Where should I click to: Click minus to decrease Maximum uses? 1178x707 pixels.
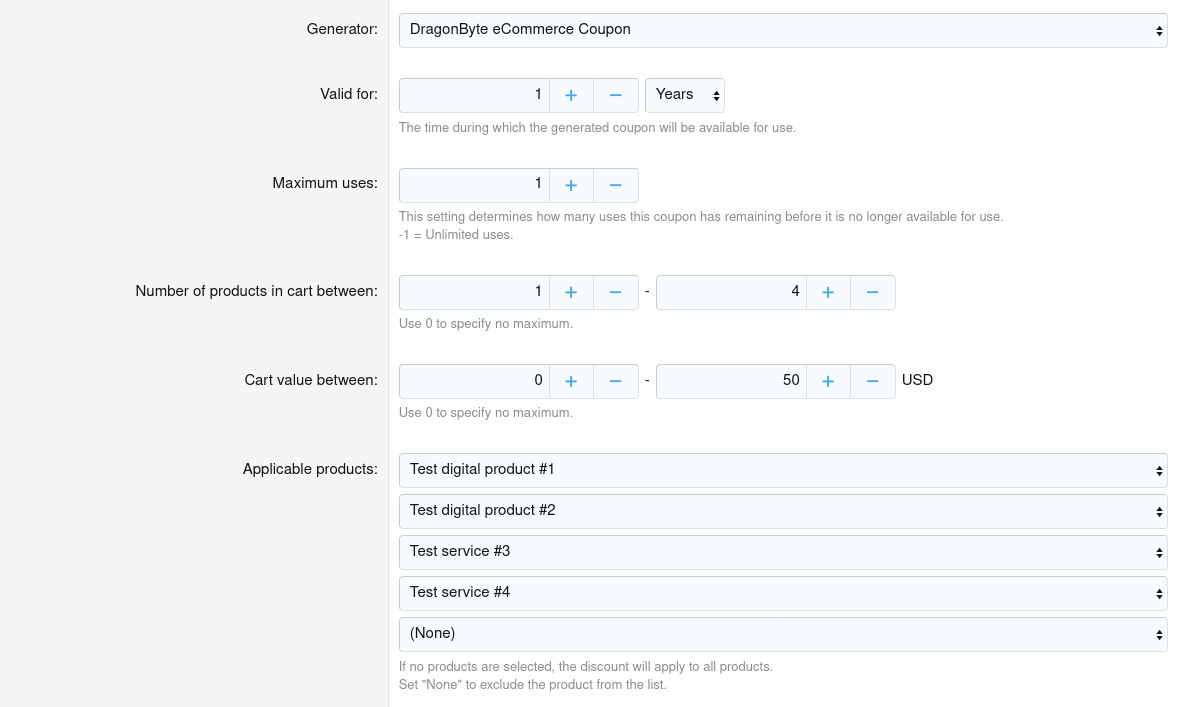pyautogui.click(x=616, y=186)
